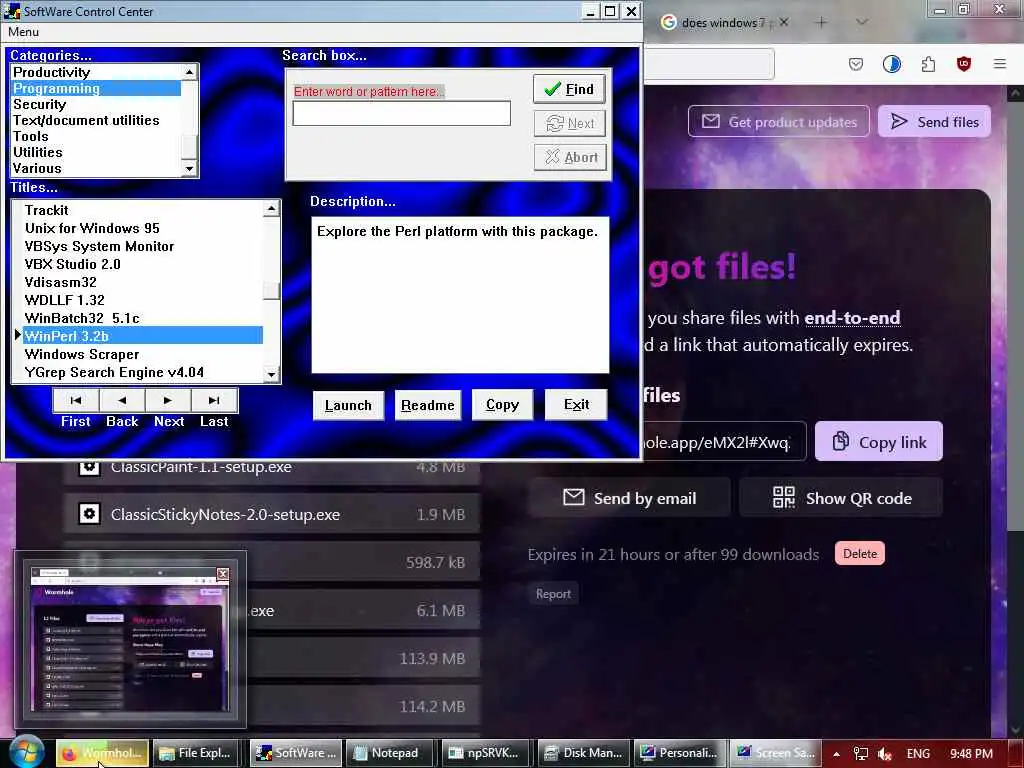Click the Abort search button
1024x768 pixels.
tap(570, 157)
